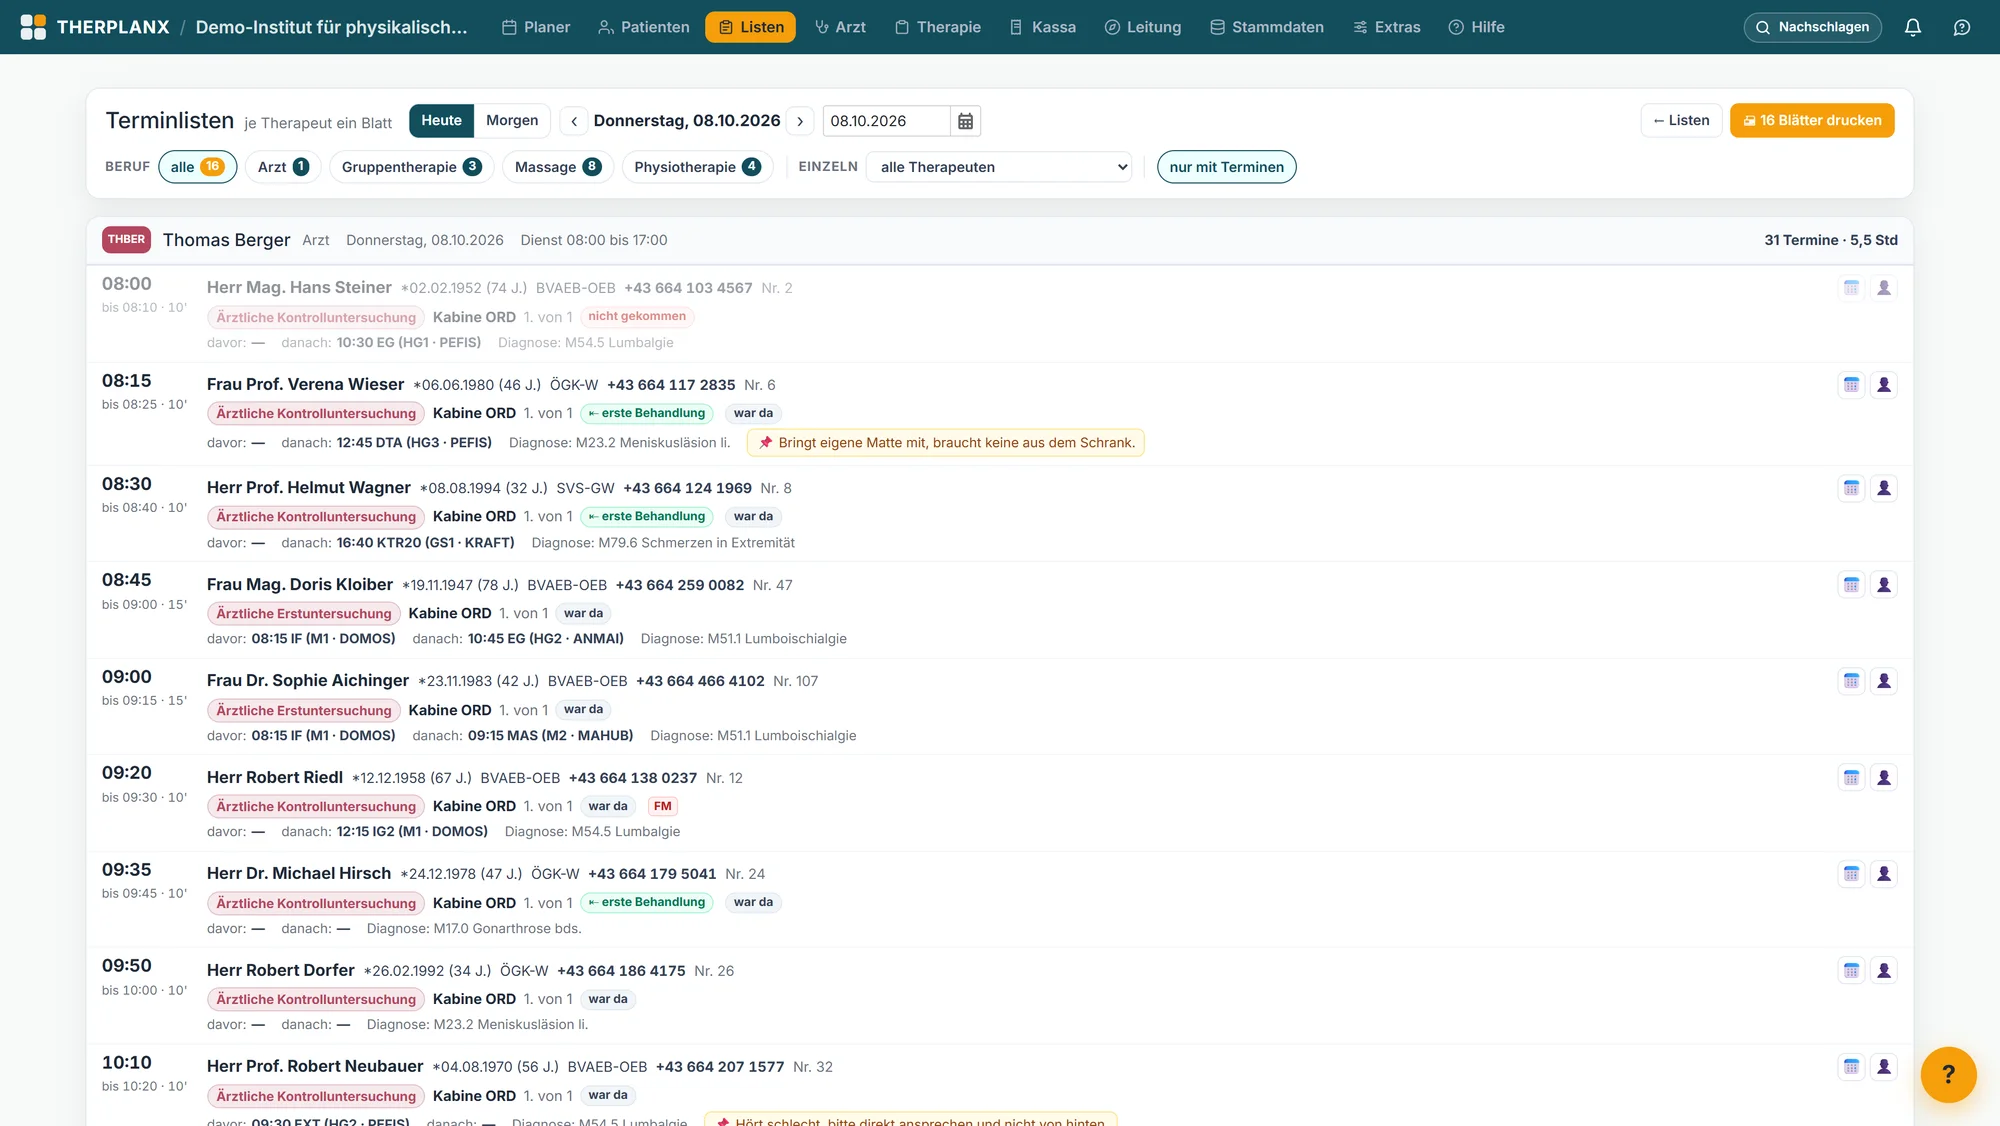This screenshot has height=1126, width=2000.
Task: Open the chat help icon in header
Action: tap(1961, 27)
